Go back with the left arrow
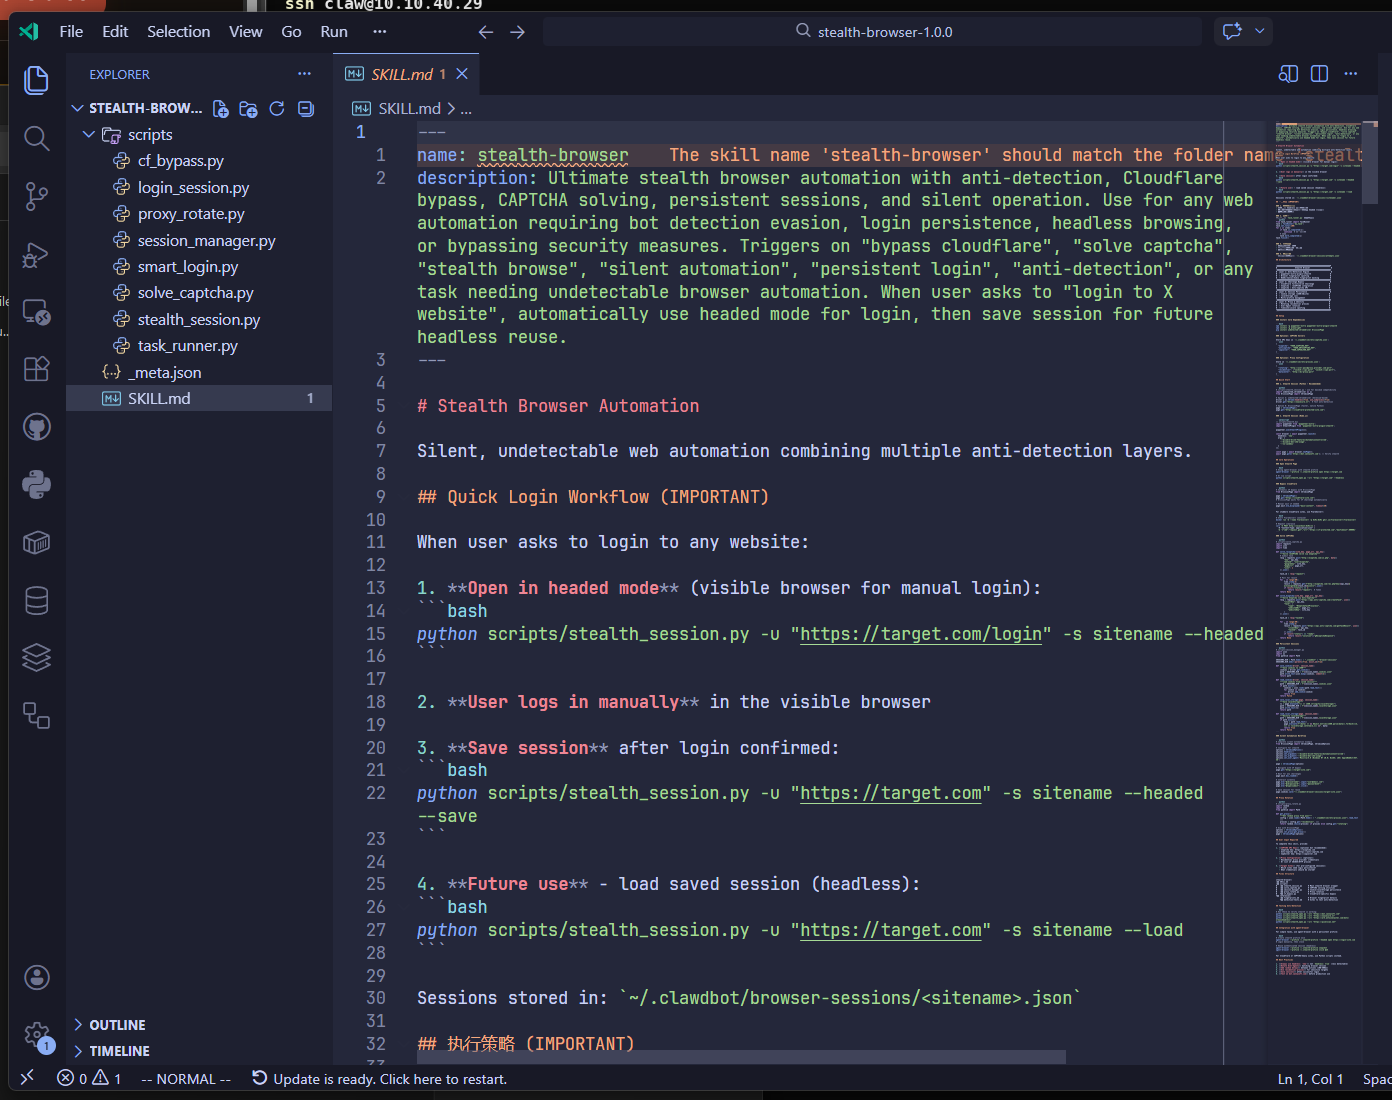This screenshot has height=1100, width=1392. coord(486,32)
